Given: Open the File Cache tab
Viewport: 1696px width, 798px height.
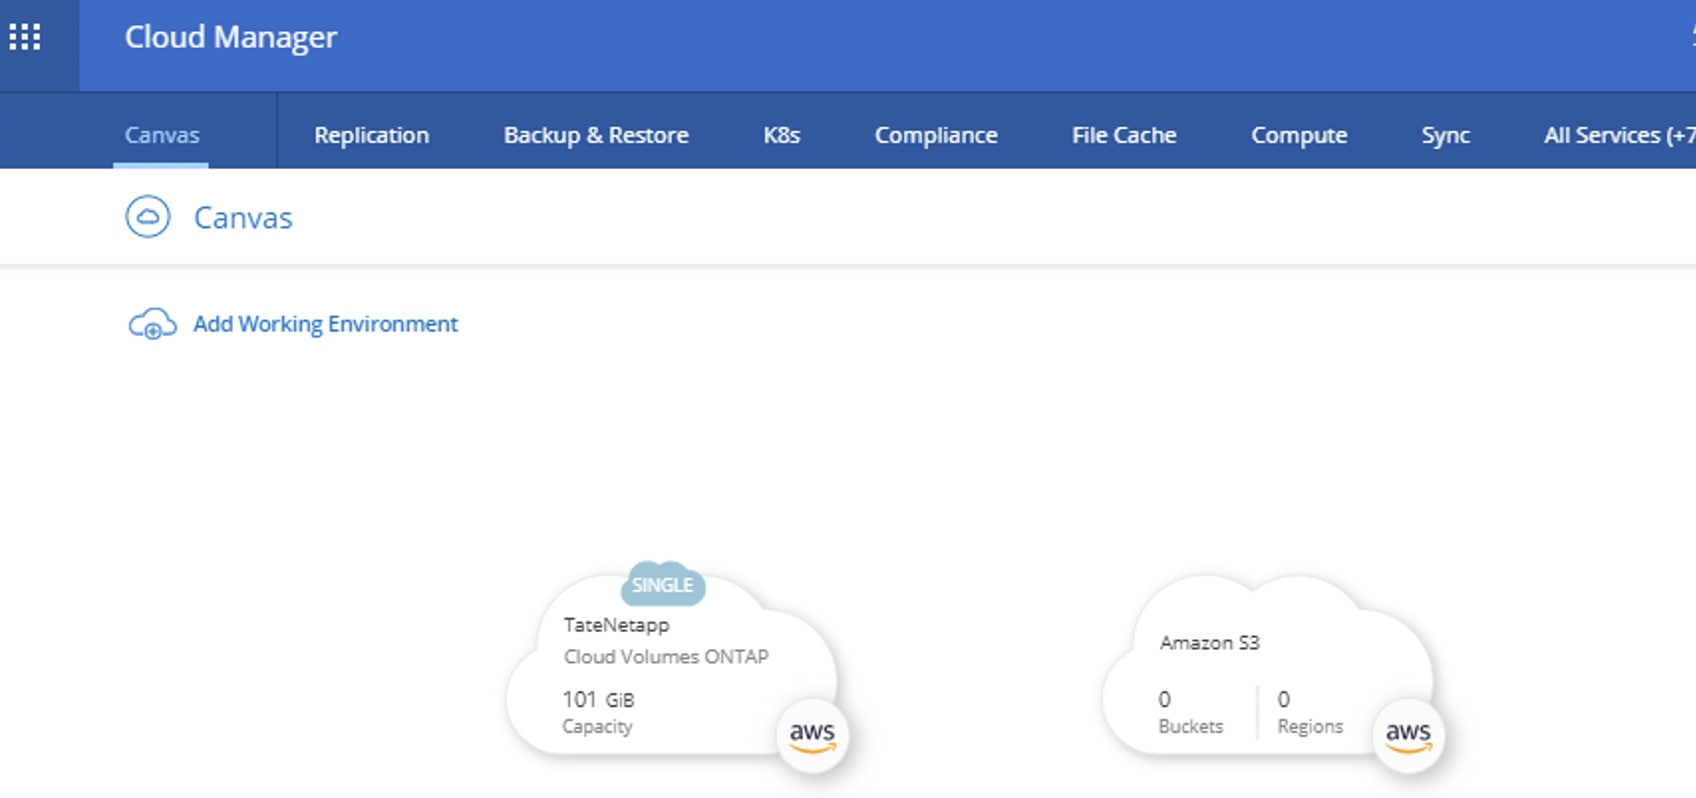Looking at the screenshot, I should coord(1124,135).
